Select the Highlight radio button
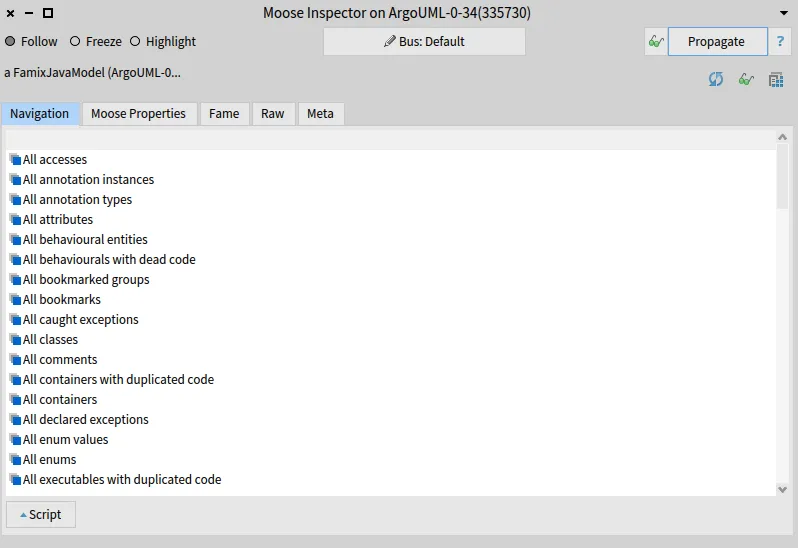The image size is (798, 548). click(x=135, y=42)
